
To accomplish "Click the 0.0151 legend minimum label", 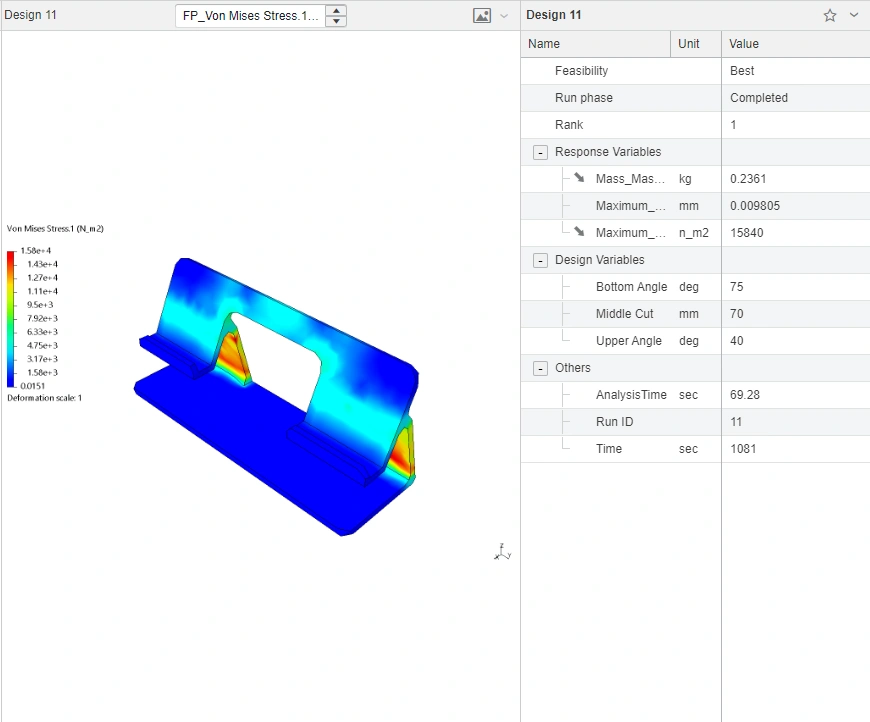I will point(33,386).
